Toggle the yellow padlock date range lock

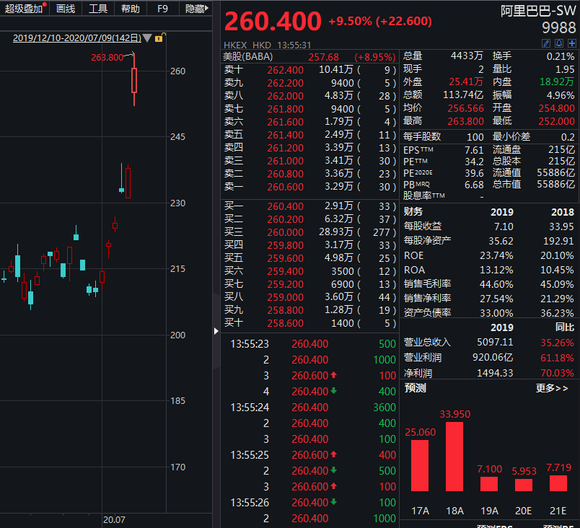point(160,37)
